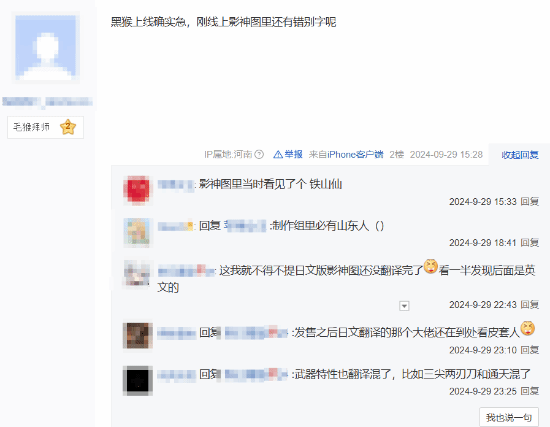This screenshot has height=427, width=550.
Task: Click 我也说一句 button
Action: (509, 417)
